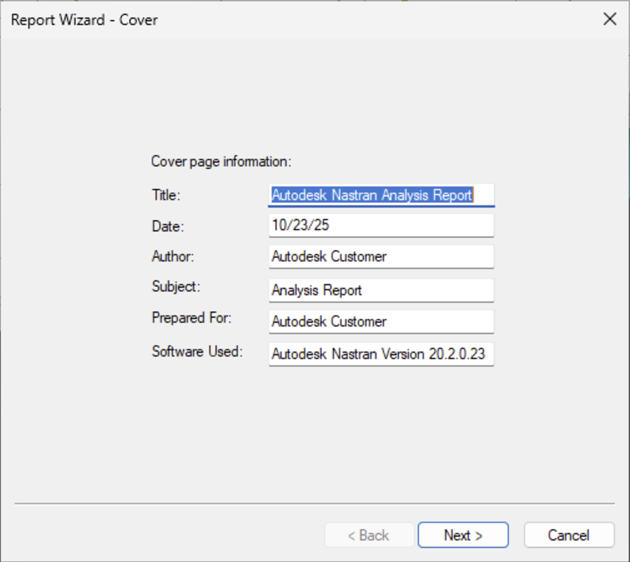Screen dimensions: 630x562
Task: Click the "Date:" label
Action: pos(168,226)
